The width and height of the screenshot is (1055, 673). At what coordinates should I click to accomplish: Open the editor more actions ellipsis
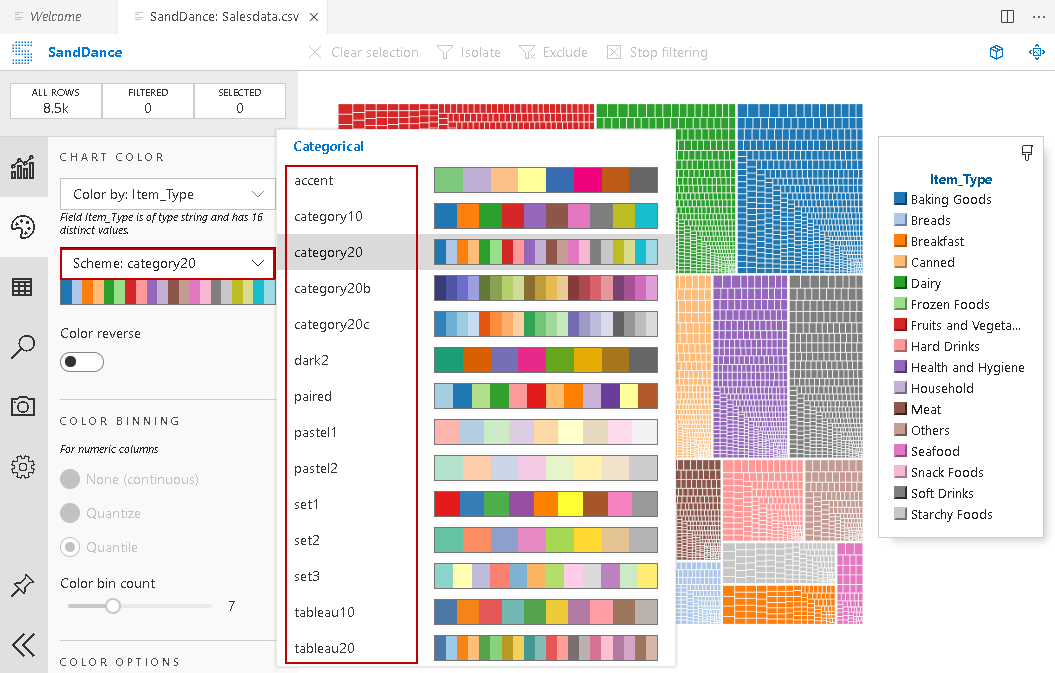pyautogui.click(x=1039, y=17)
